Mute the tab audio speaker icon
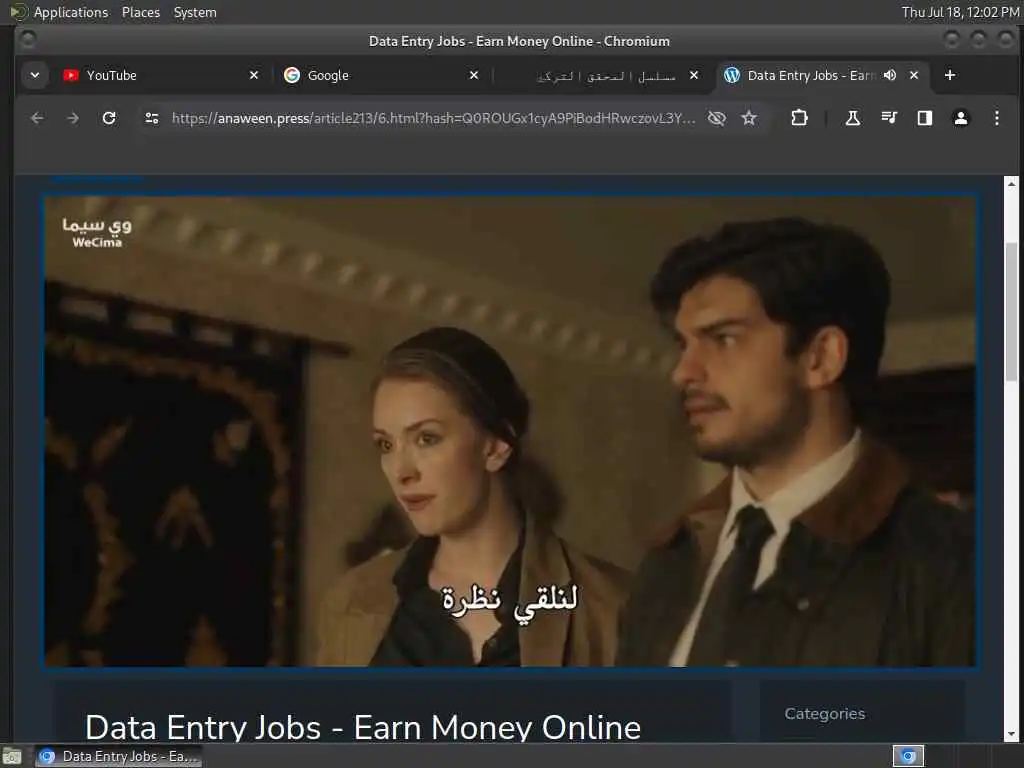This screenshot has width=1024, height=768. tap(889, 75)
